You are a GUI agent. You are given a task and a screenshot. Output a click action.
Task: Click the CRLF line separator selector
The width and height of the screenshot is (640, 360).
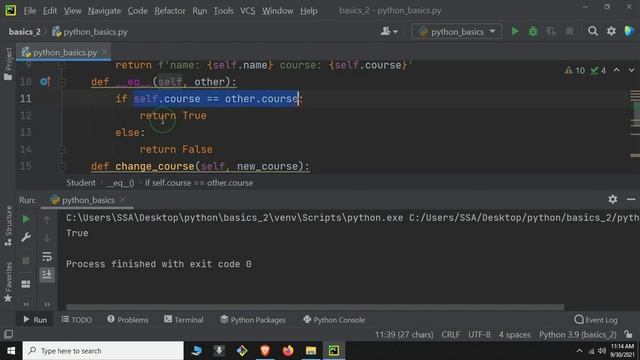coord(451,335)
